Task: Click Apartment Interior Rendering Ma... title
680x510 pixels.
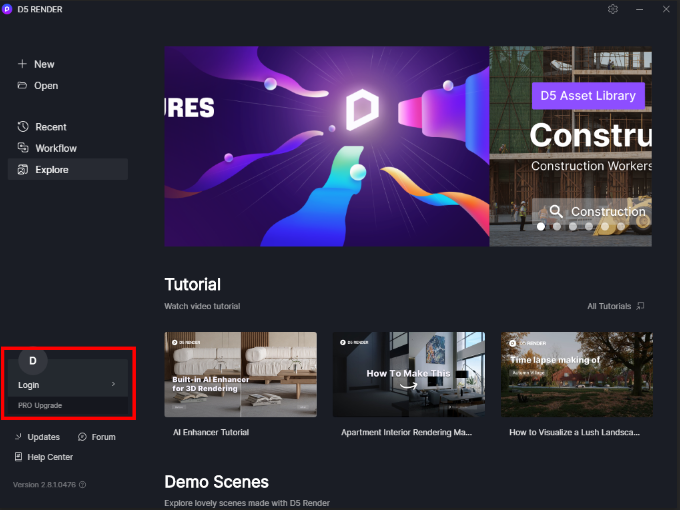Action: (406, 432)
